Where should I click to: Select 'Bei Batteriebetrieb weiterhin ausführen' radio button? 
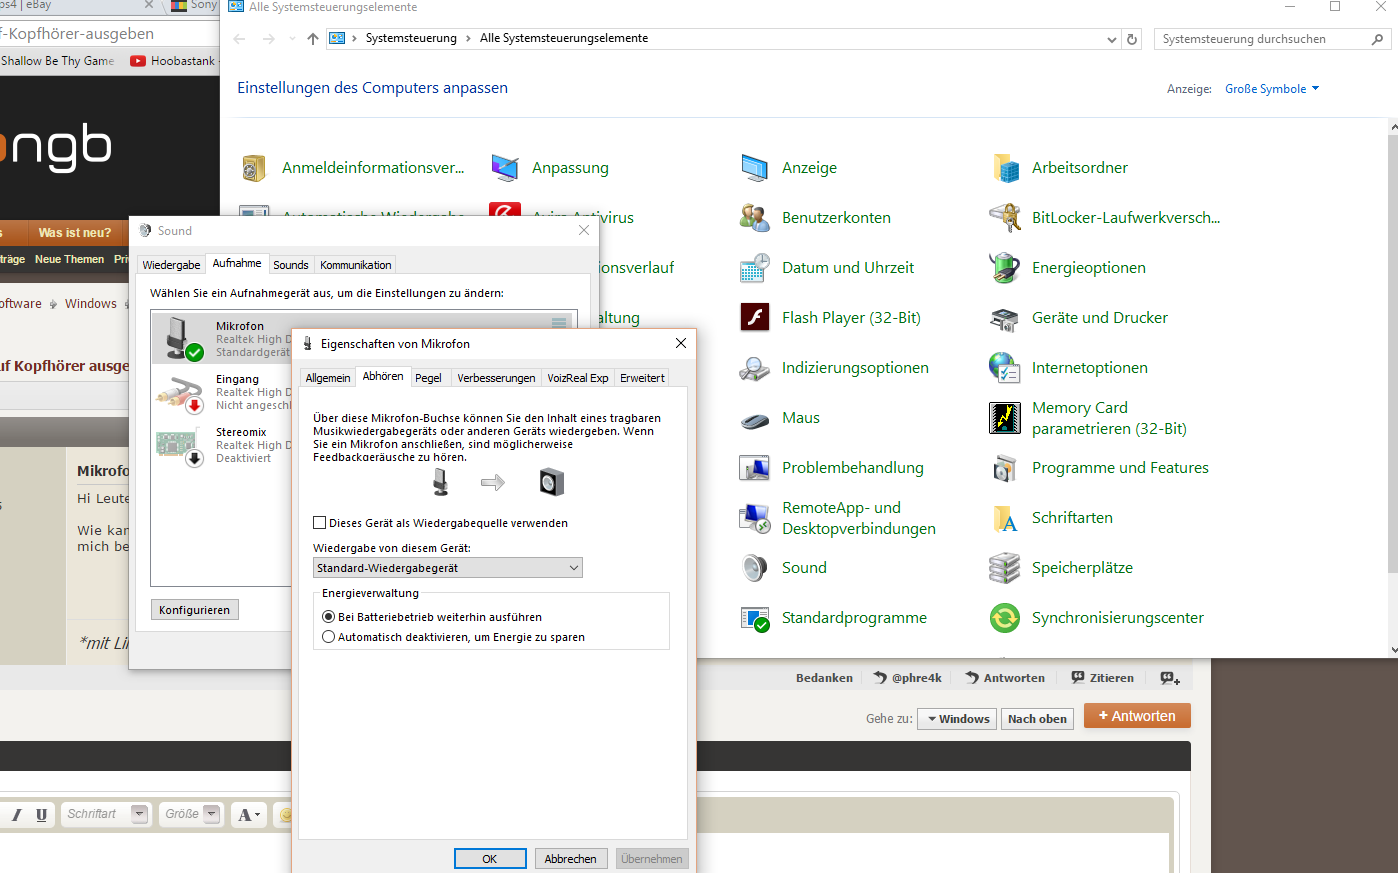329,617
